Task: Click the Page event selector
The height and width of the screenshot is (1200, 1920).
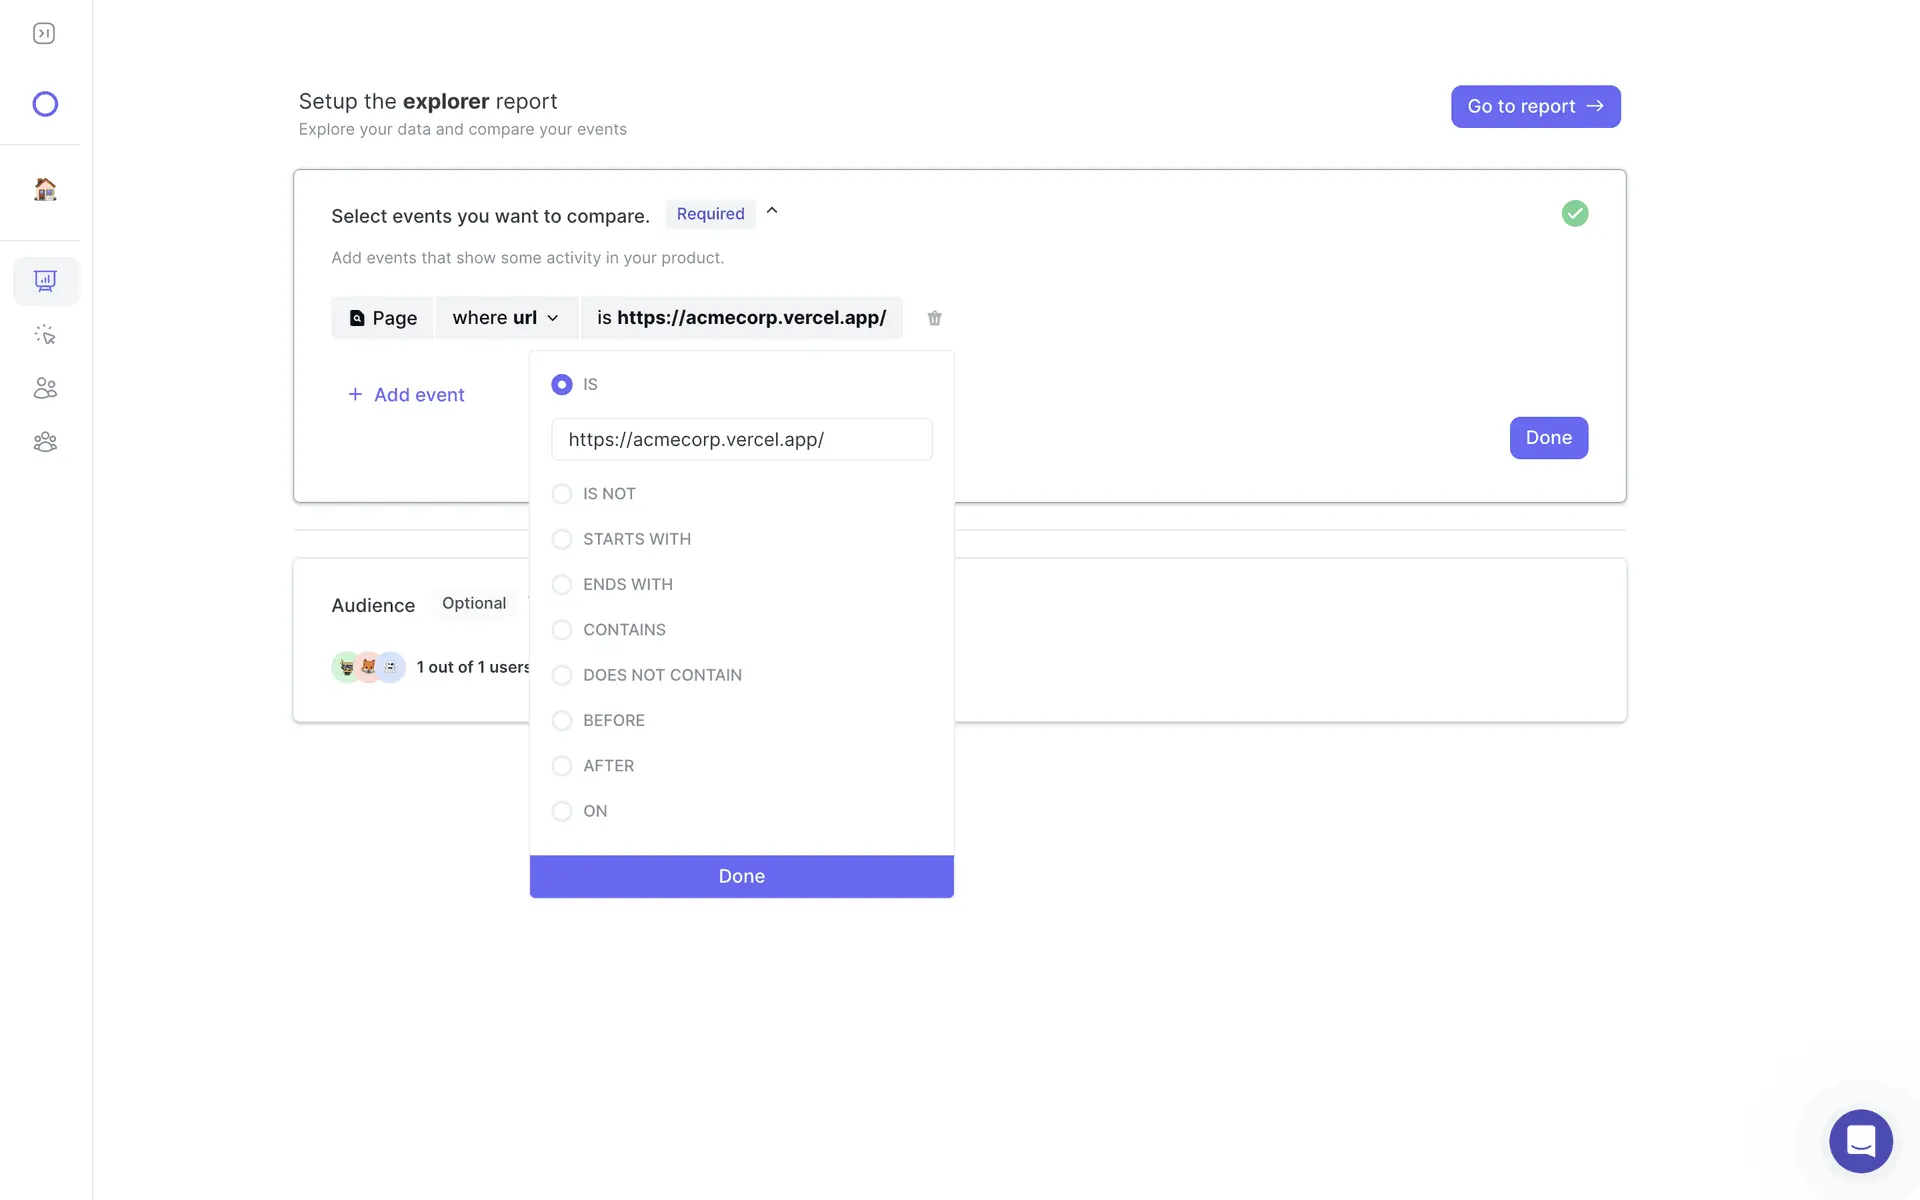Action: (x=383, y=318)
